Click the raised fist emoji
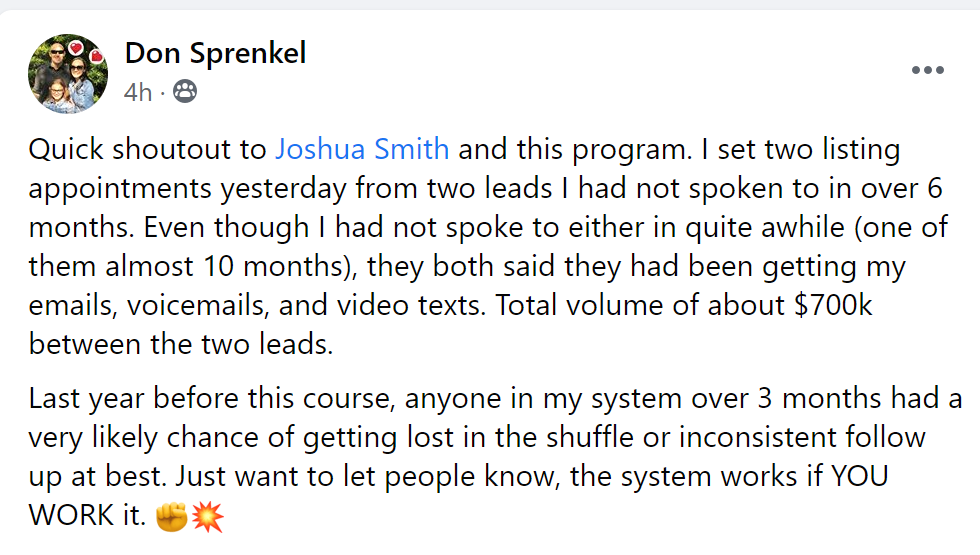980x555 pixels. [172, 516]
